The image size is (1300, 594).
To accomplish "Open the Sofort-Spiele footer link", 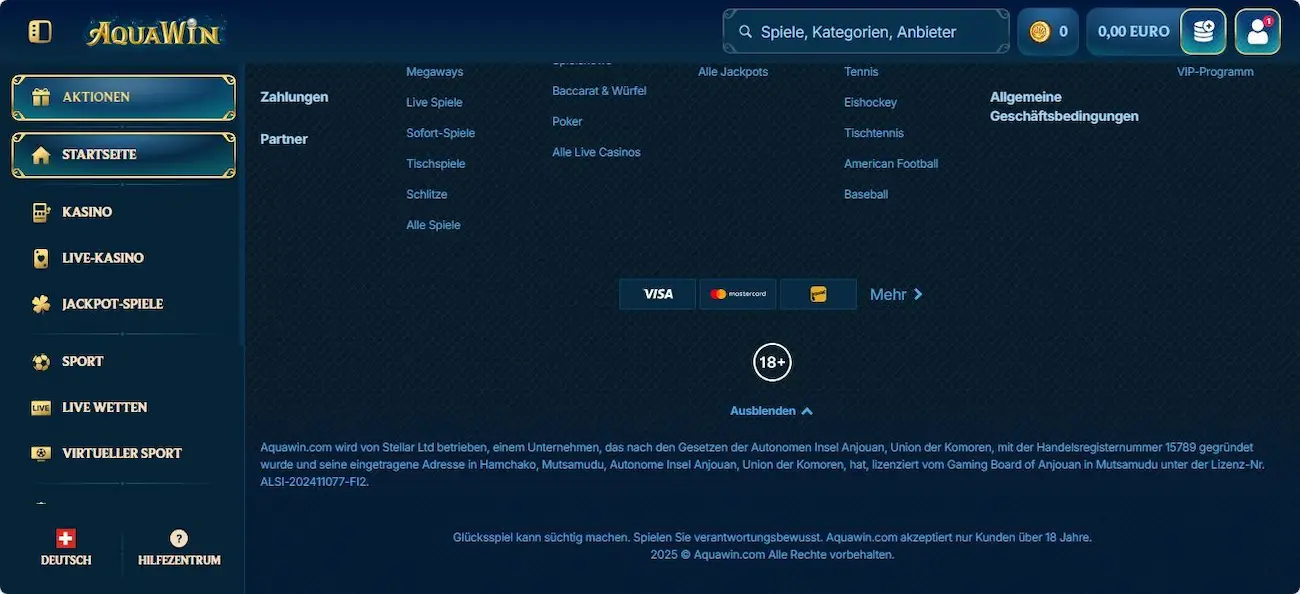I will pyautogui.click(x=441, y=133).
